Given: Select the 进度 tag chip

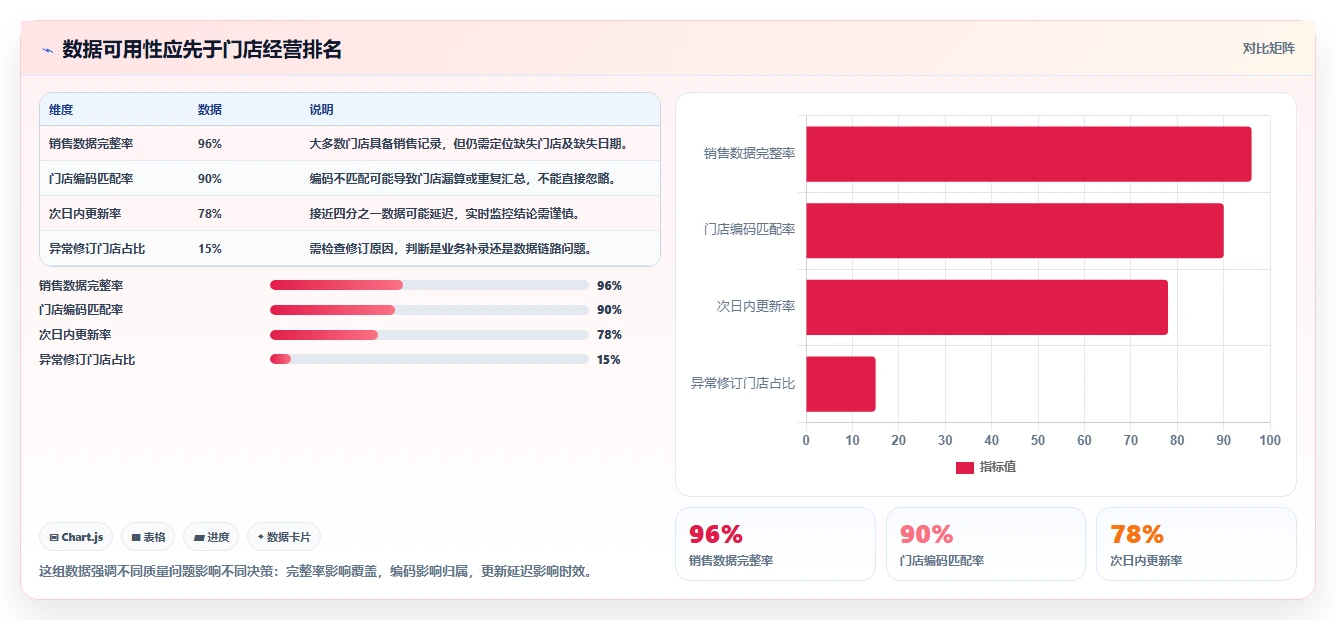Looking at the screenshot, I should (211, 537).
